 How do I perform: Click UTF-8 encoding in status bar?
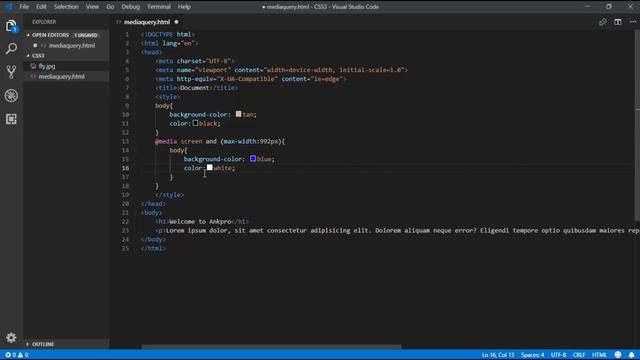point(558,355)
